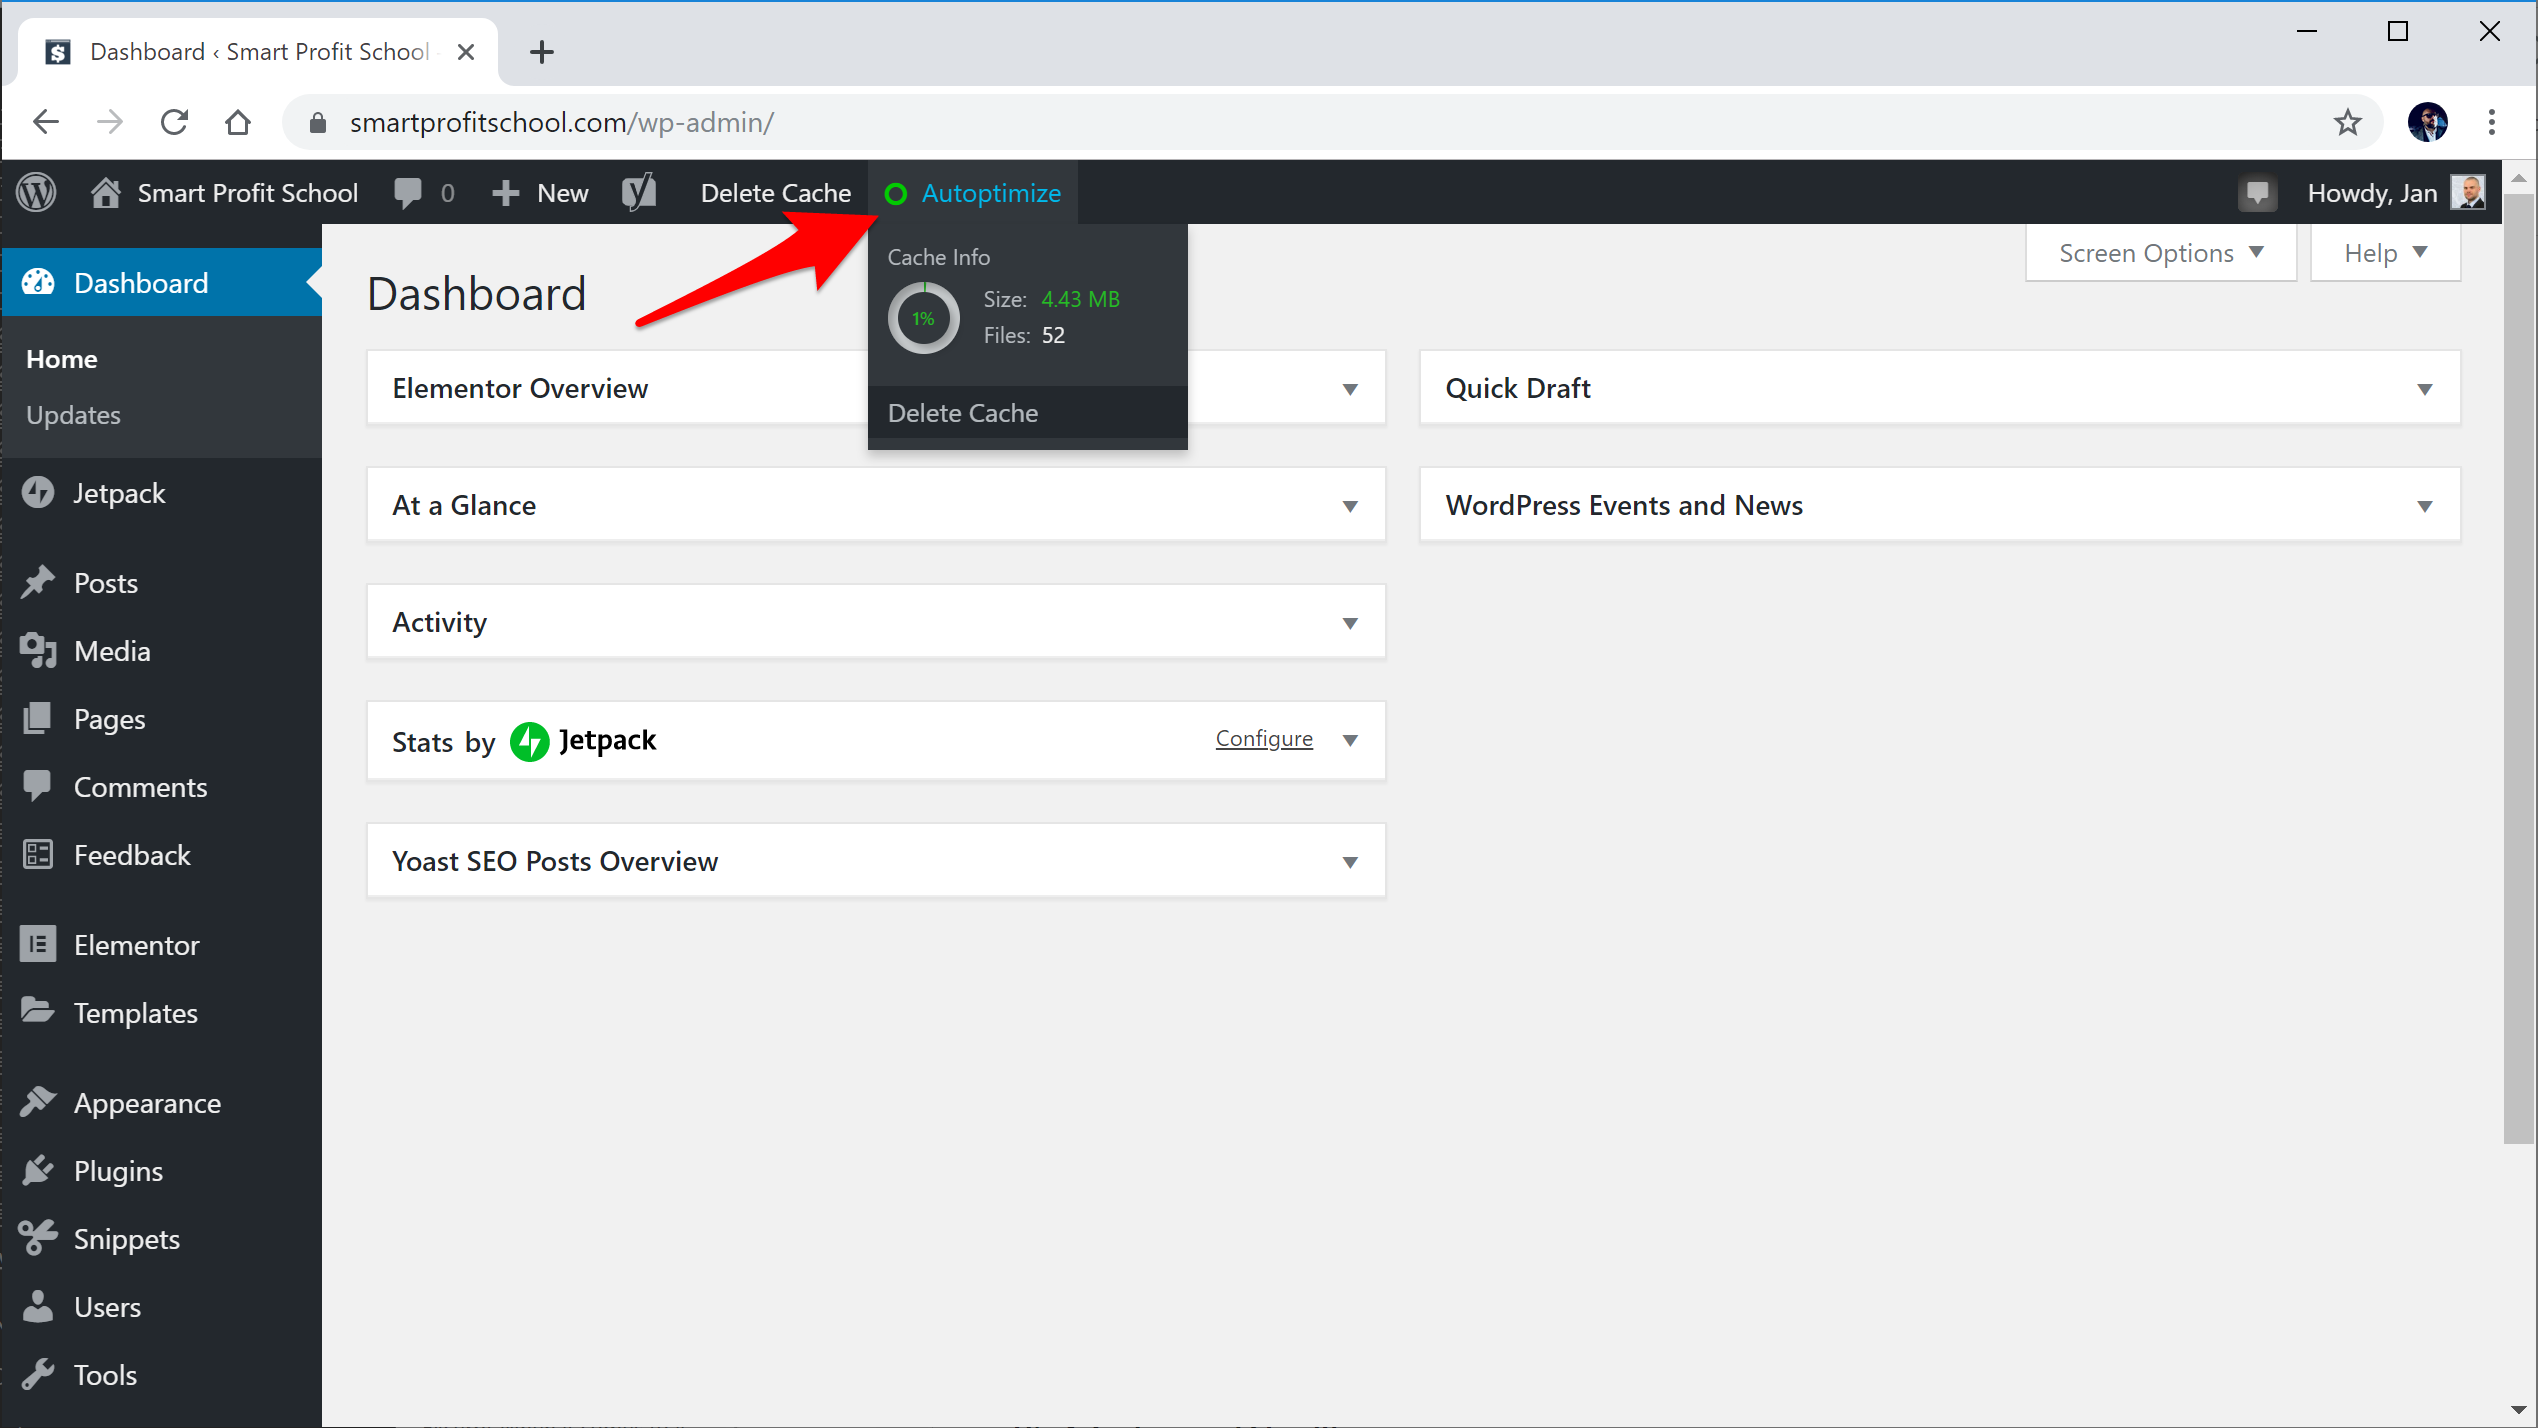Viewport: 2538px width, 1428px height.
Task: Click the Comments bubble icon in sidebar
Action: pos(38,786)
